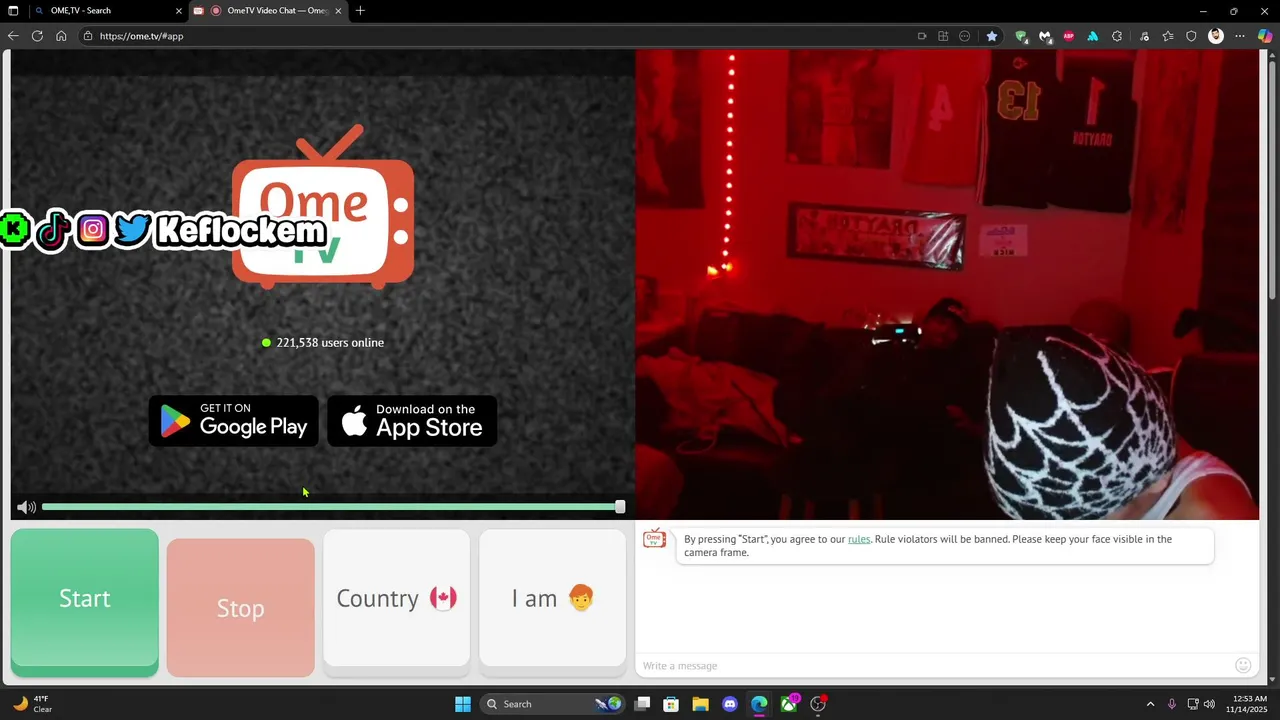Viewport: 1280px width, 720px height.
Task: Open the app available icon in address bar
Action: [x=943, y=36]
